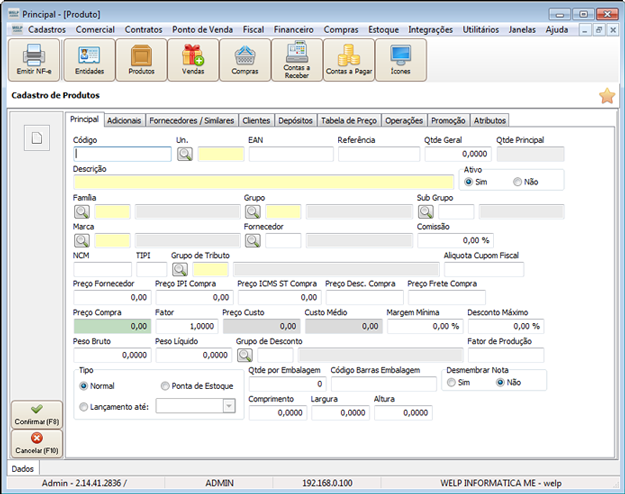
Task: Switch to the Tabela de Preço tab
Action: 349,120
